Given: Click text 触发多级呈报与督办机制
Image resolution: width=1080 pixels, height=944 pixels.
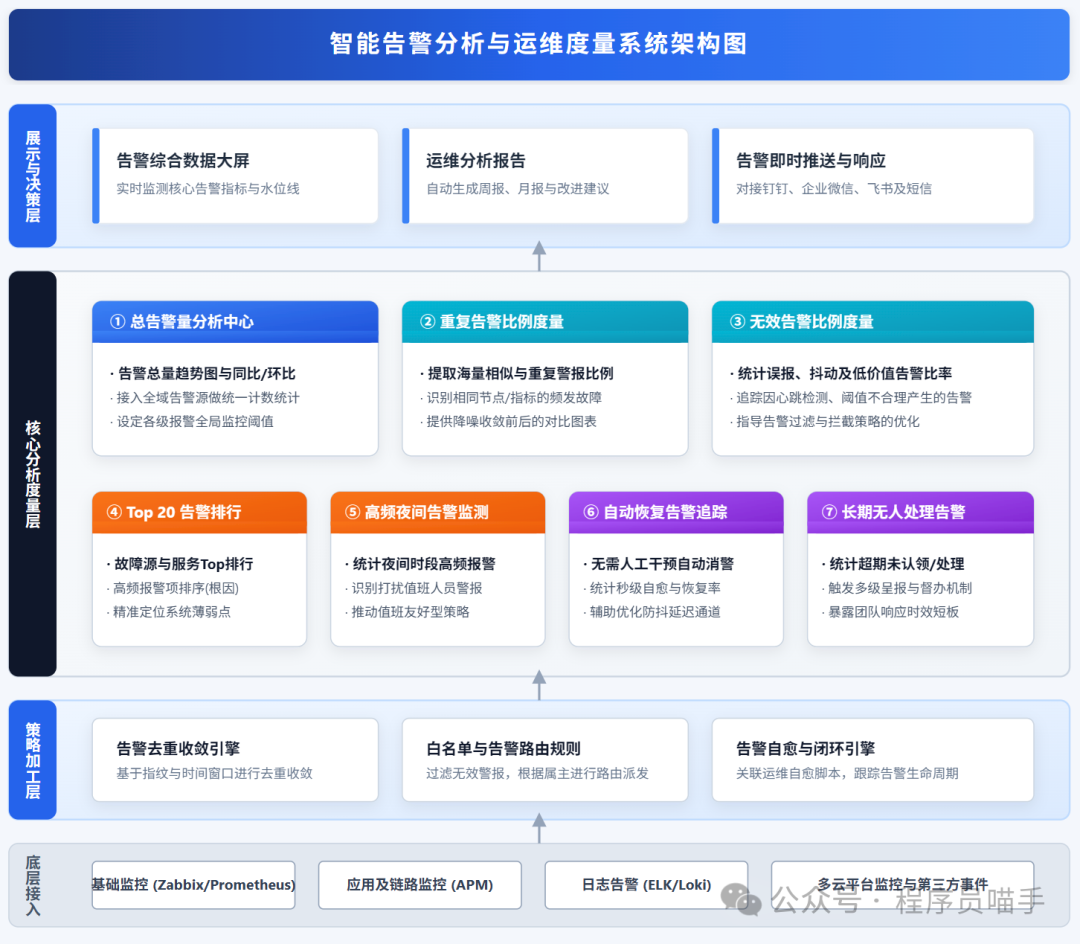Looking at the screenshot, I should (900, 588).
